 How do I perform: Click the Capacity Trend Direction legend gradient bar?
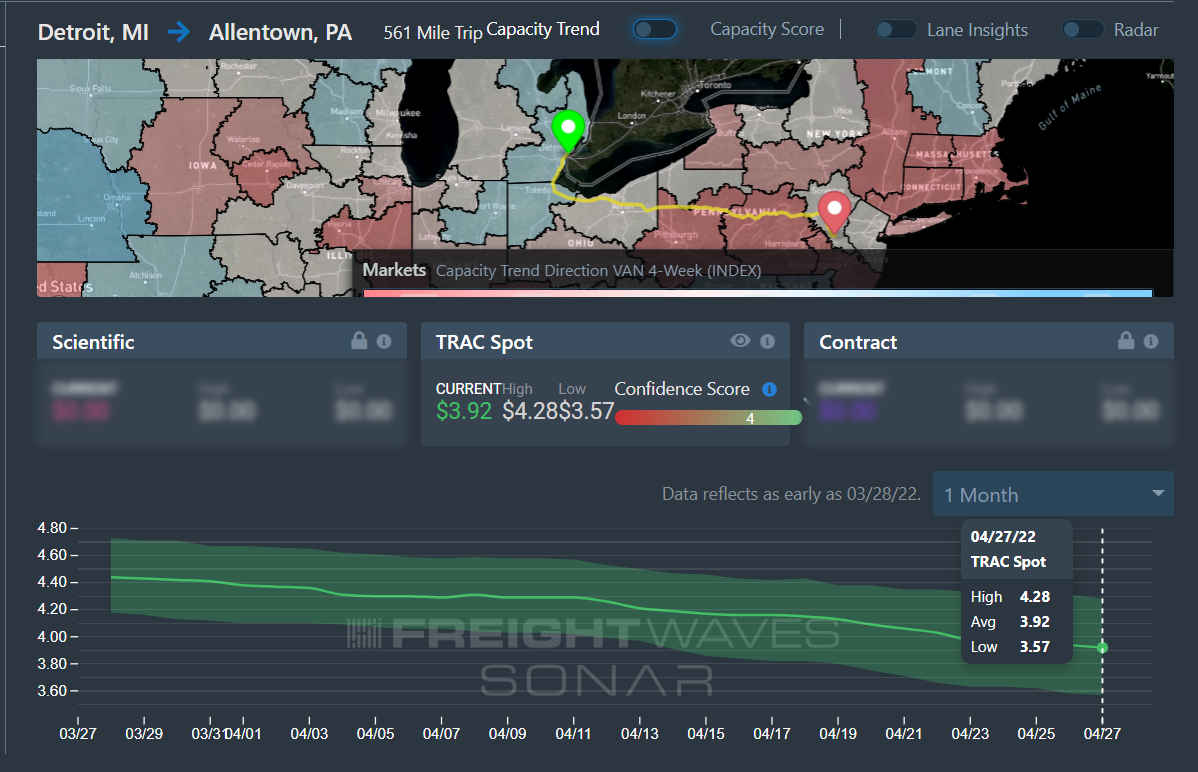pyautogui.click(x=757, y=293)
